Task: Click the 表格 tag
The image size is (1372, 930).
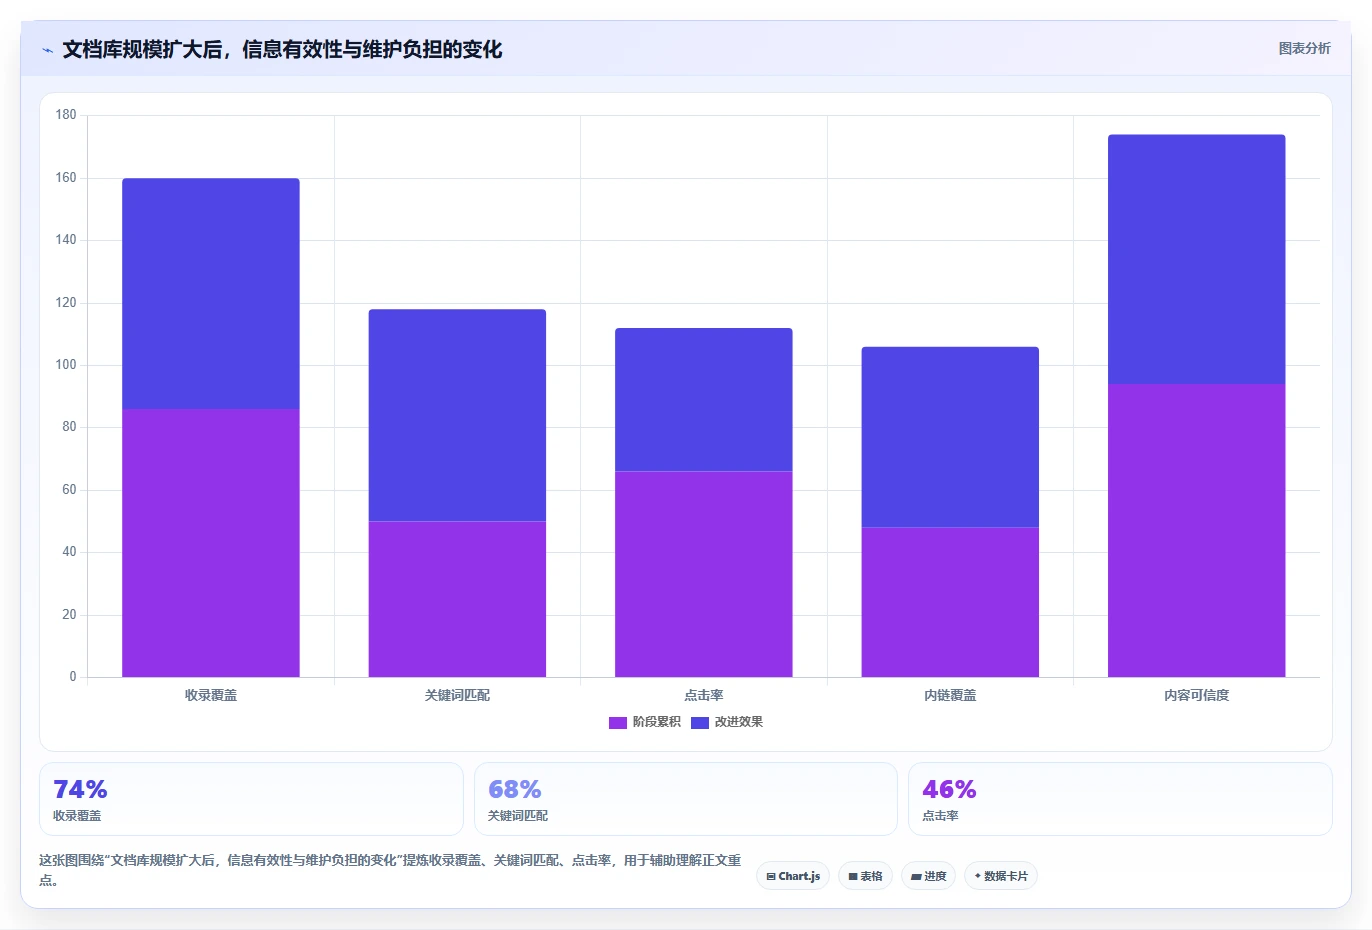Action: click(865, 876)
